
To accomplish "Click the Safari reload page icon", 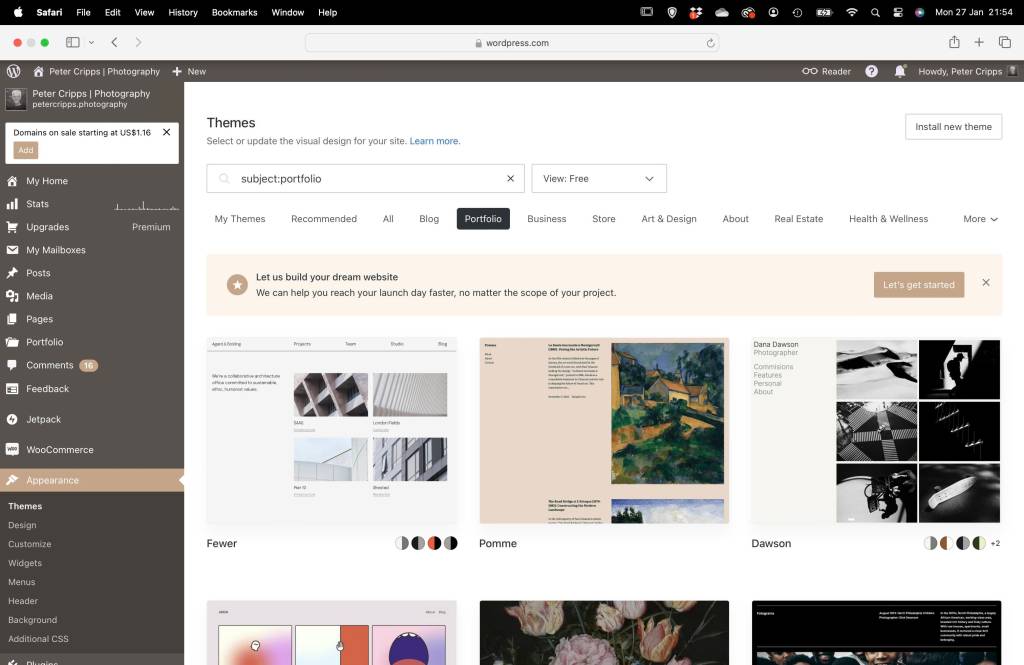I will coord(710,43).
